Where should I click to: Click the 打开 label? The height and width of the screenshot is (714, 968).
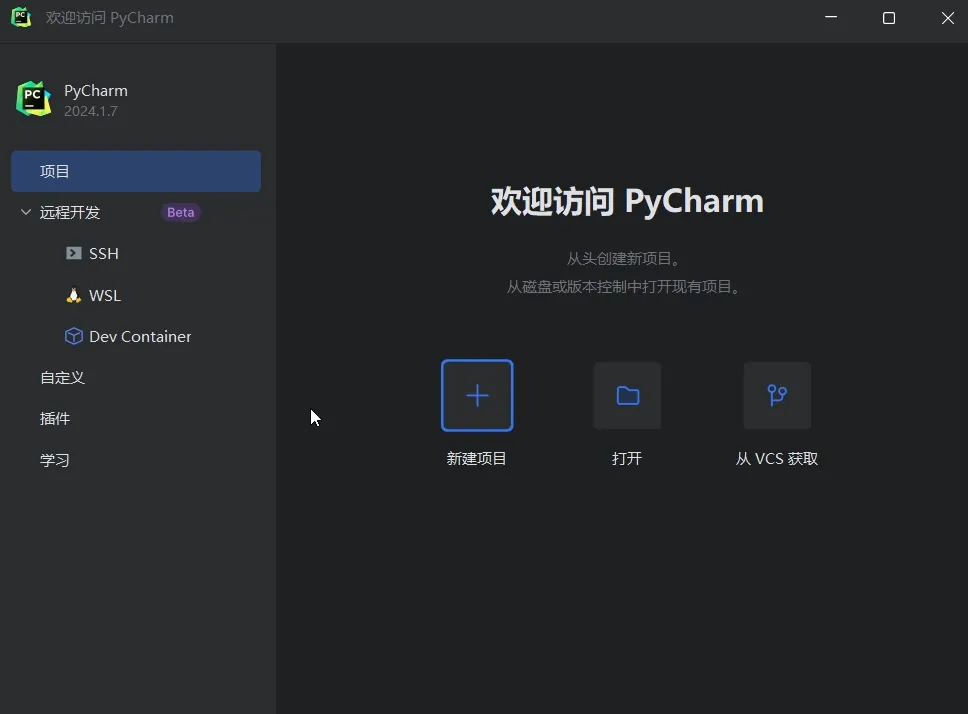(x=627, y=459)
